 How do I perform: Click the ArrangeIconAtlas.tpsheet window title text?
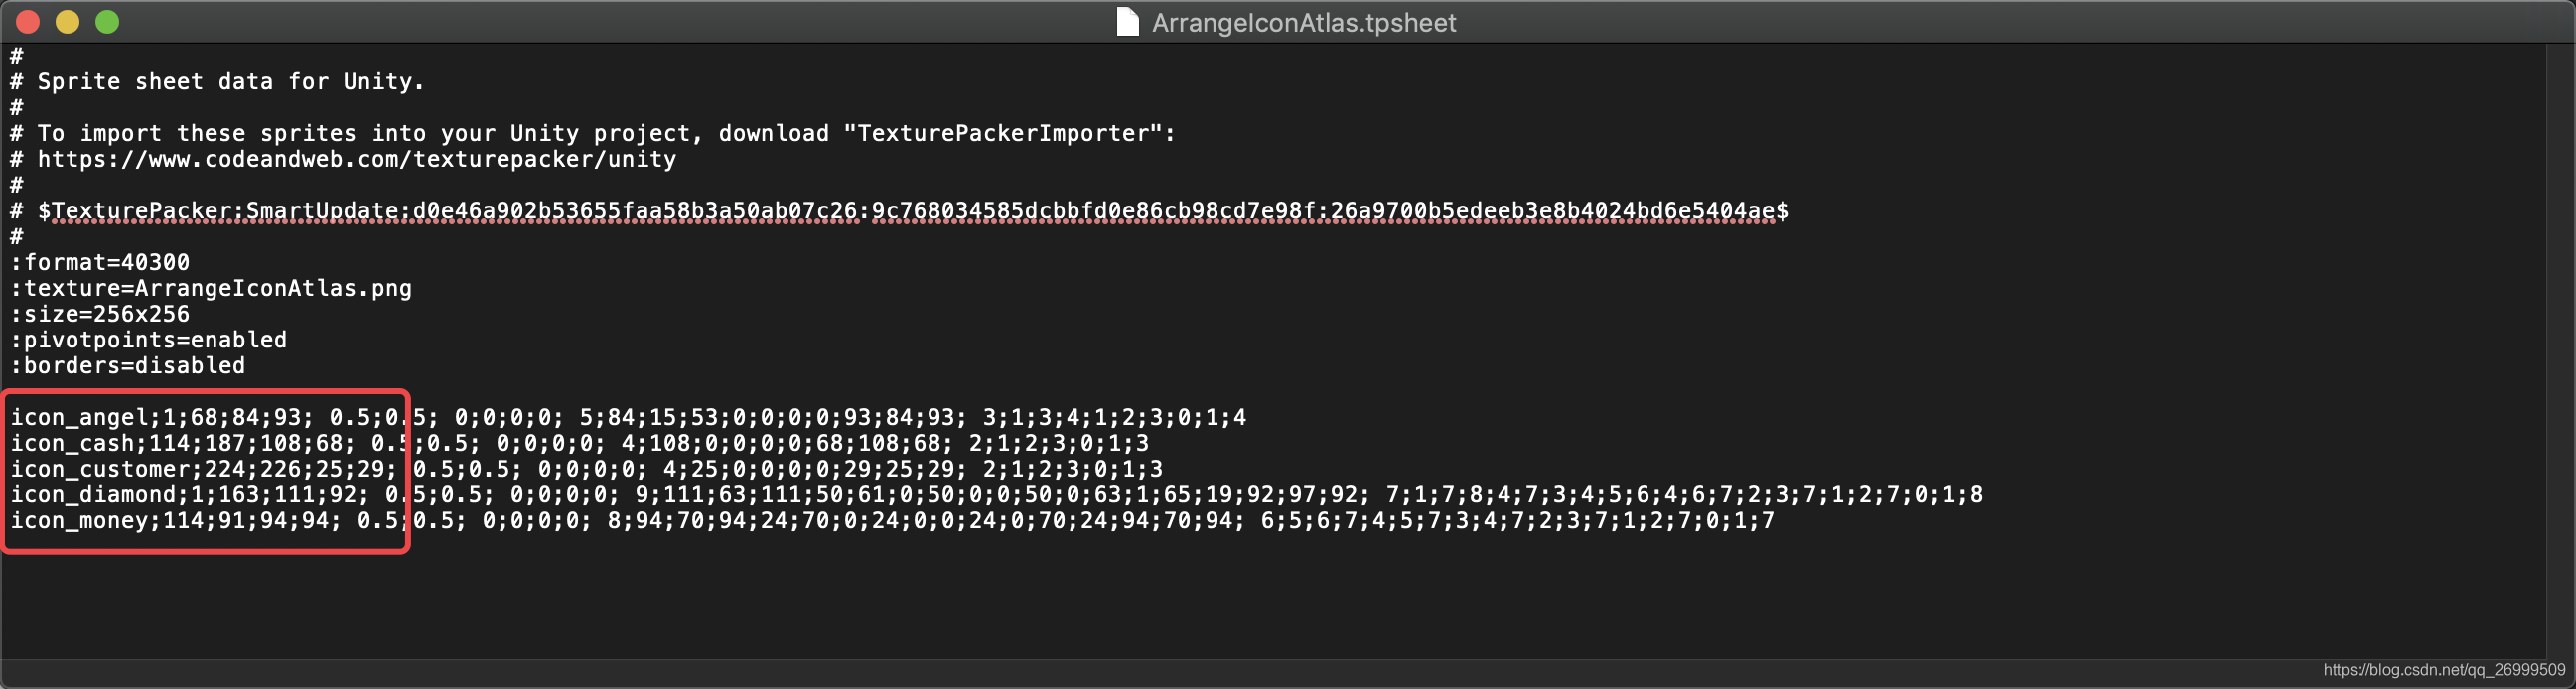pos(1303,22)
